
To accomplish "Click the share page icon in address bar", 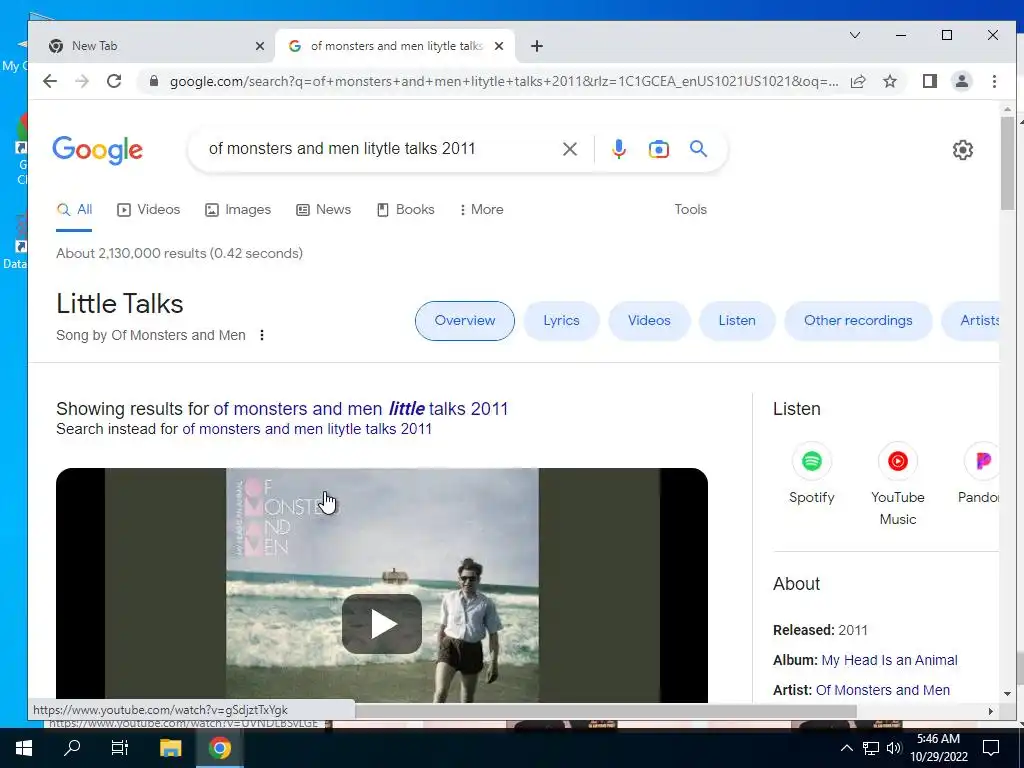I will (858, 81).
